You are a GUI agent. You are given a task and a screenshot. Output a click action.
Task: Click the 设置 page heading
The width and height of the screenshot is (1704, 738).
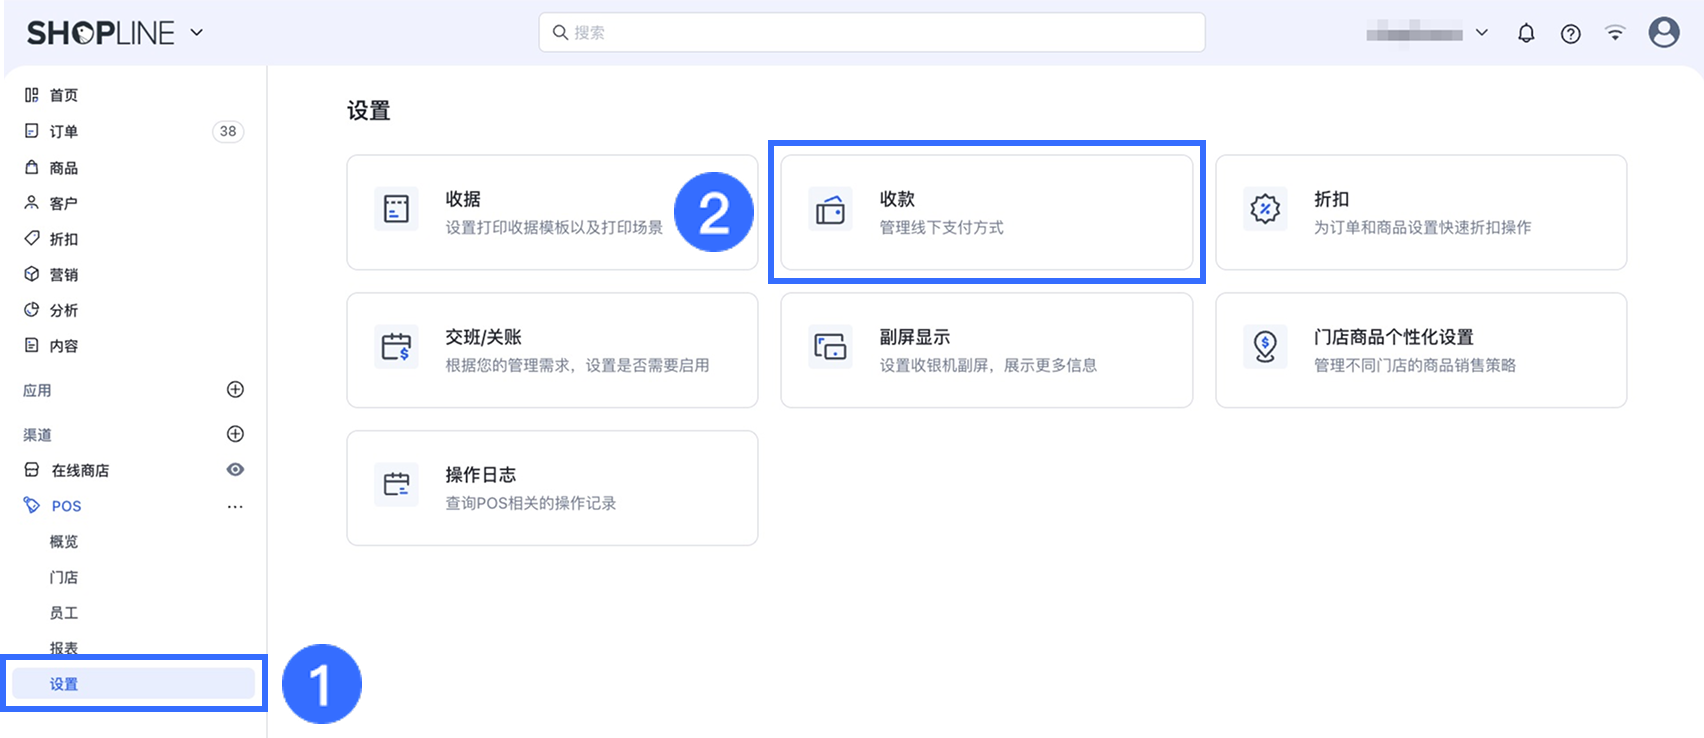click(x=369, y=111)
